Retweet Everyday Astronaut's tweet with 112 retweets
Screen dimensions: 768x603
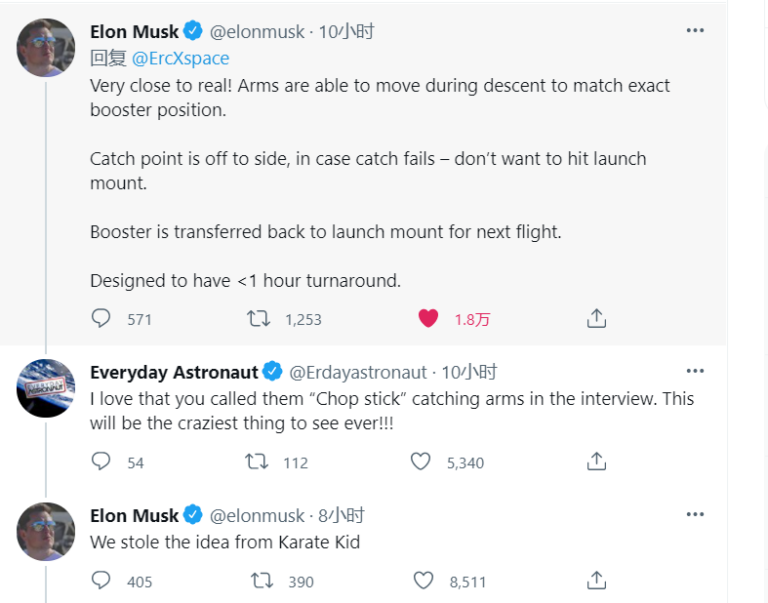(x=257, y=461)
